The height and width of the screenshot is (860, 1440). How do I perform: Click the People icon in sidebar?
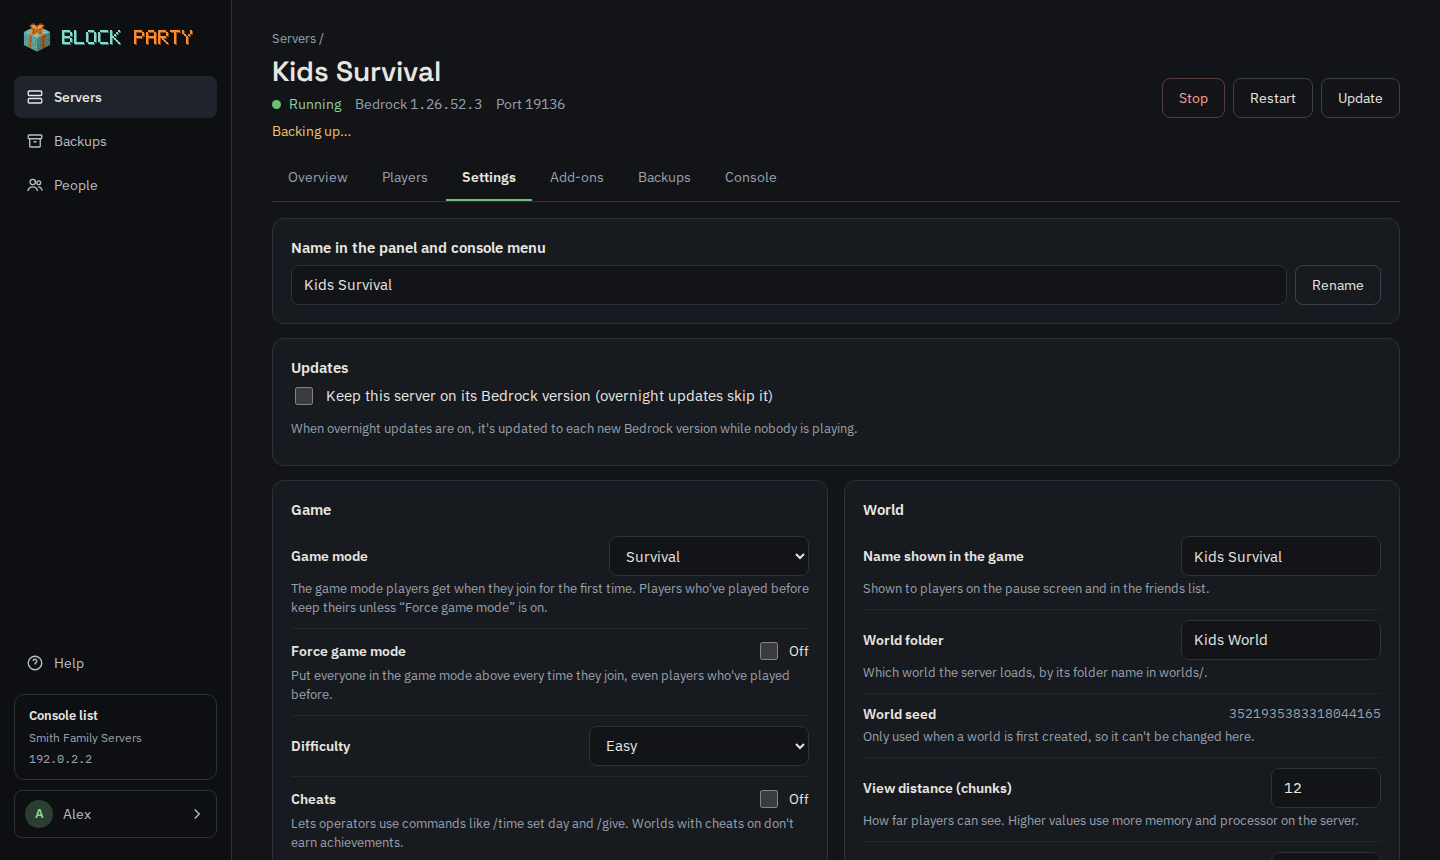click(x=35, y=185)
